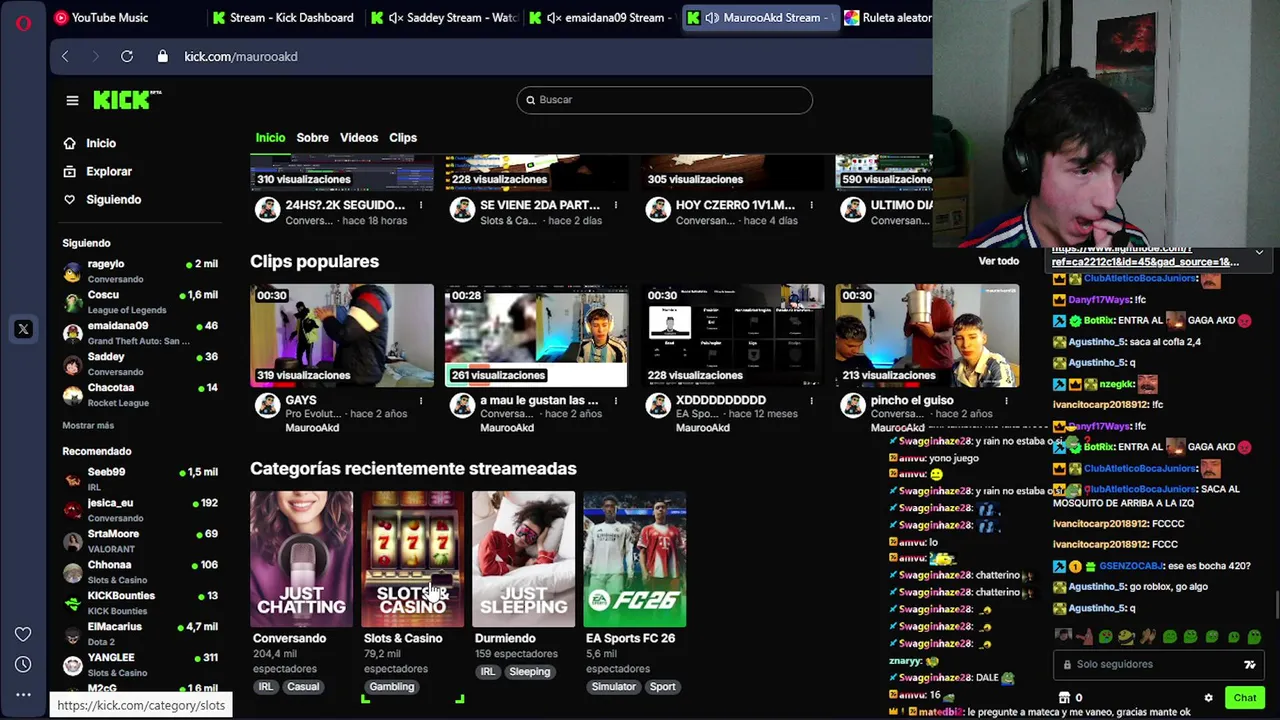Go back with the browser back arrow
The image size is (1280, 720).
coord(65,56)
